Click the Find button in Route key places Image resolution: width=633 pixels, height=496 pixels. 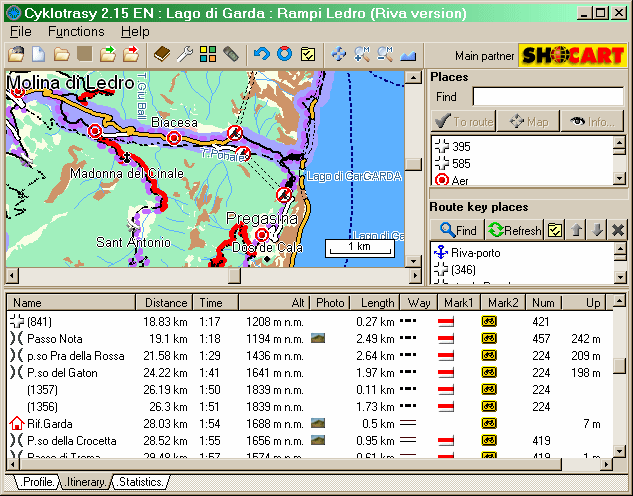click(458, 230)
